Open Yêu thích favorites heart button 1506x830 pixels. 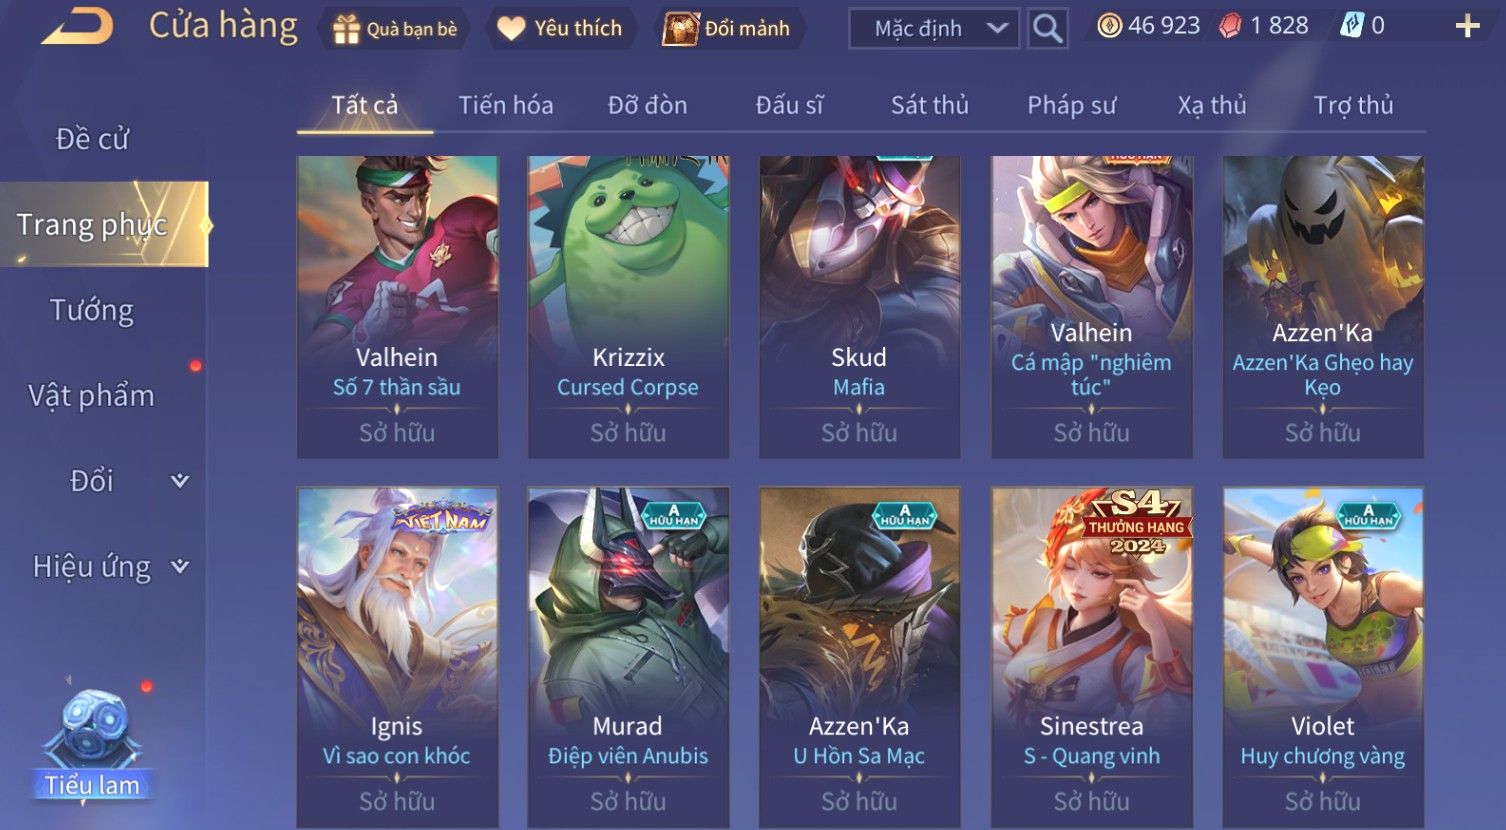pos(559,29)
